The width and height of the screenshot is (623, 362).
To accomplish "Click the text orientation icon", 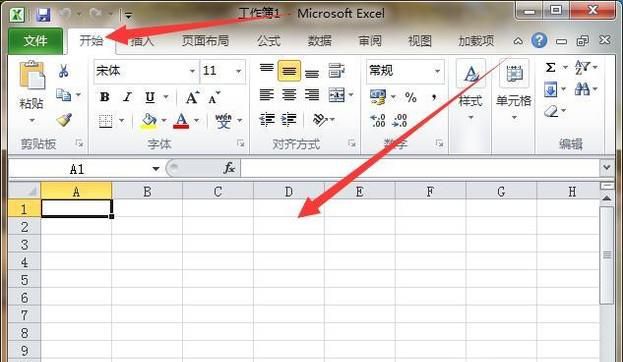I will (x=320, y=119).
